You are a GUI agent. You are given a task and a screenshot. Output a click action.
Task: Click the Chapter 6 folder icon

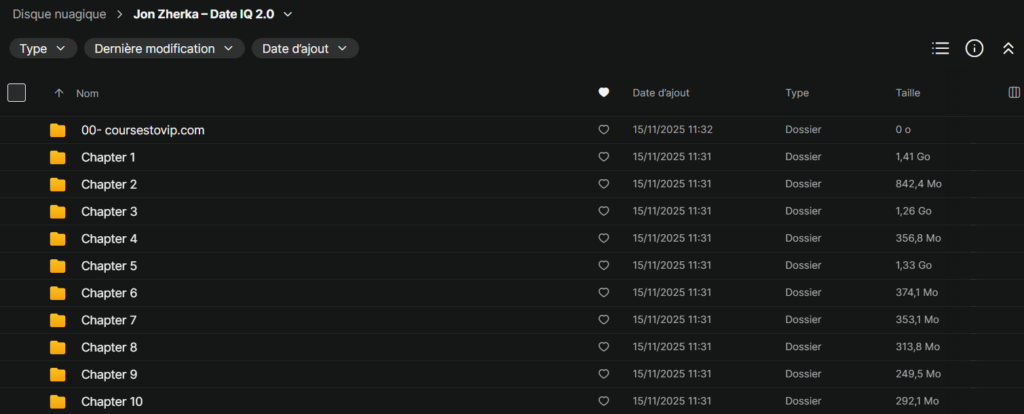pyautogui.click(x=58, y=293)
